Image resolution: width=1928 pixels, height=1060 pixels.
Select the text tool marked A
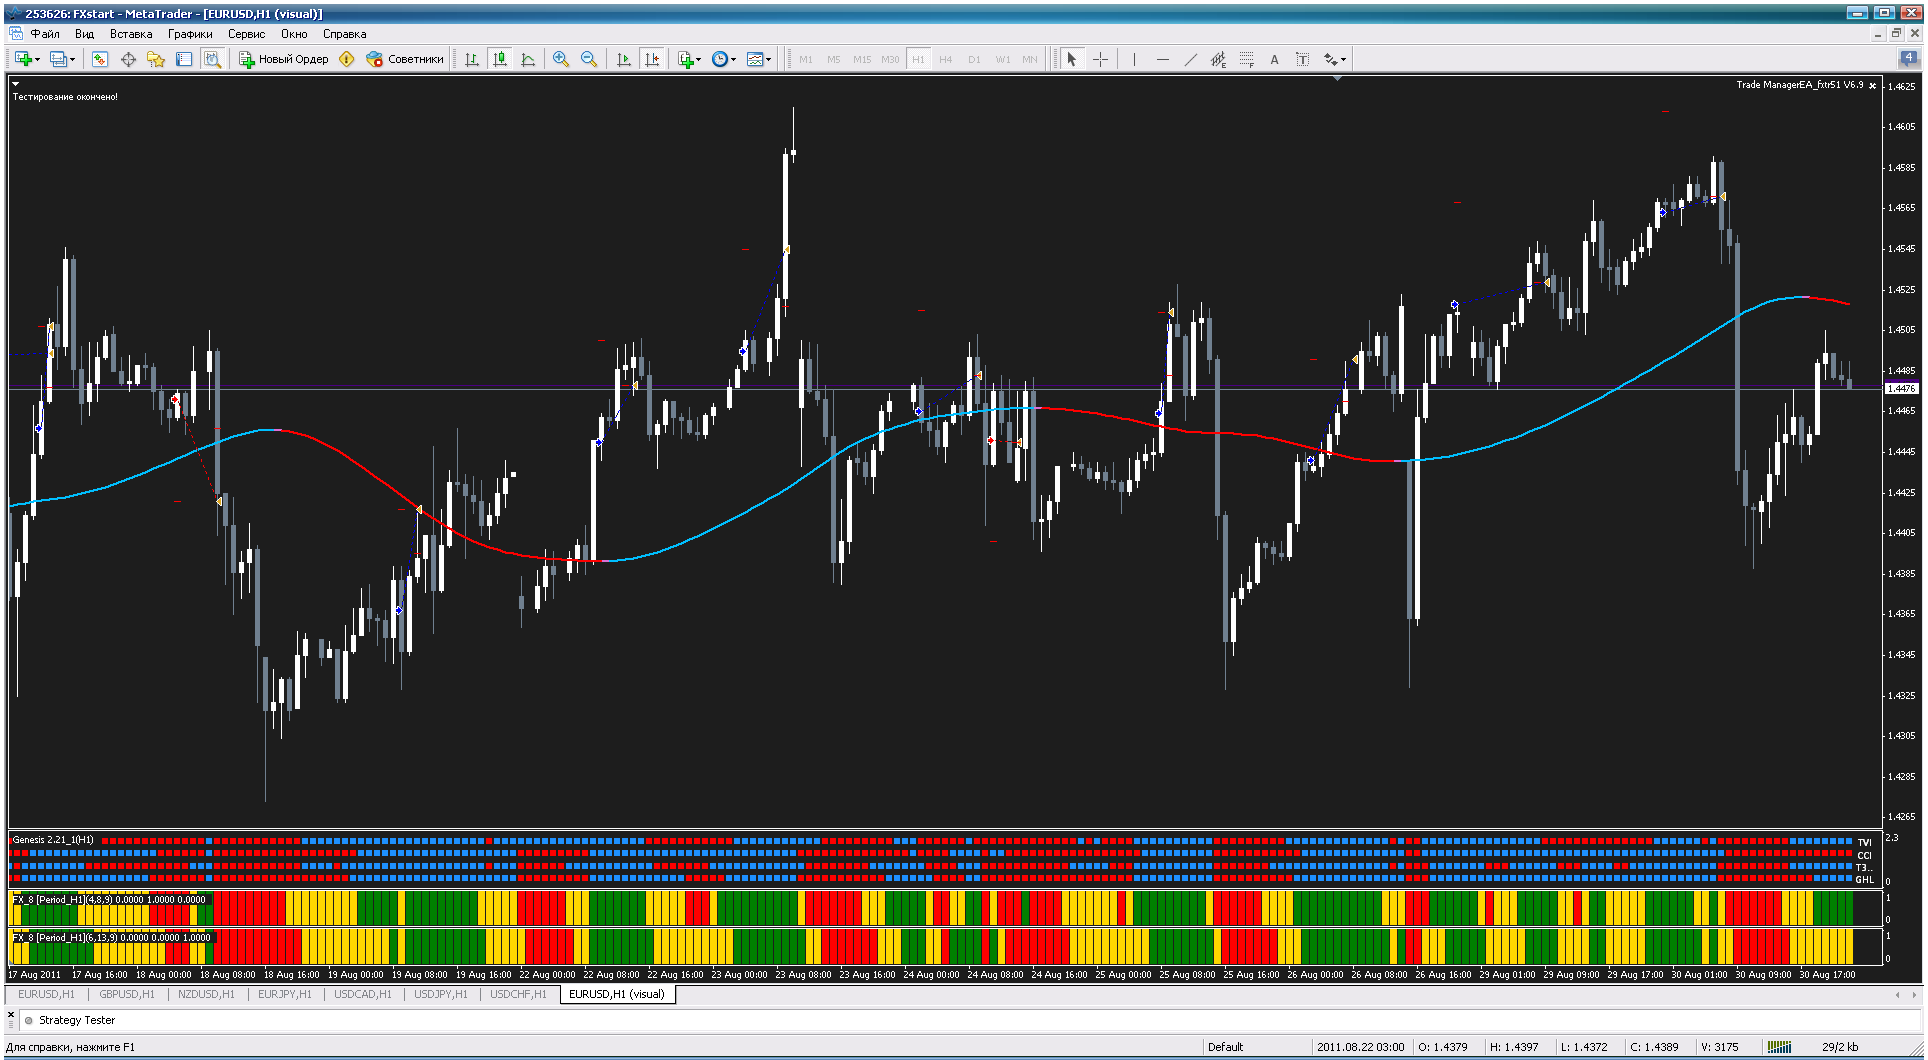click(1274, 59)
